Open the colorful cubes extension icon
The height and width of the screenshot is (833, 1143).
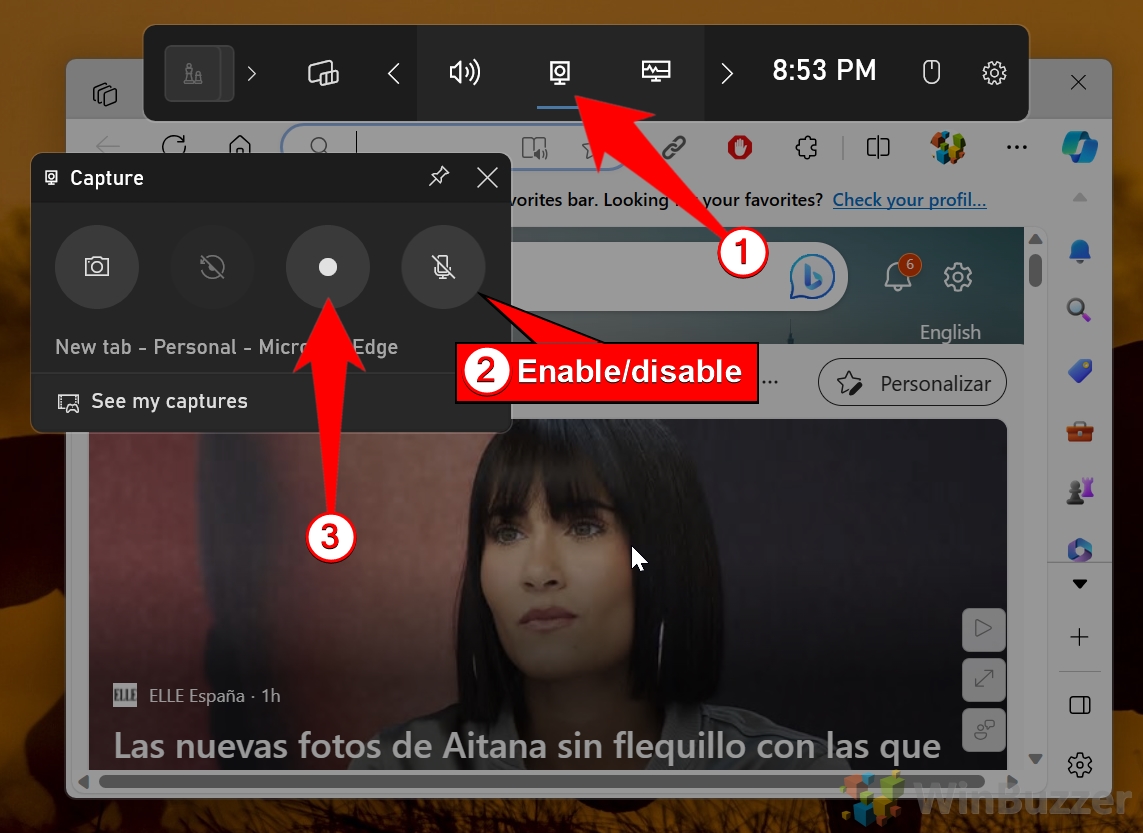pyautogui.click(x=948, y=147)
